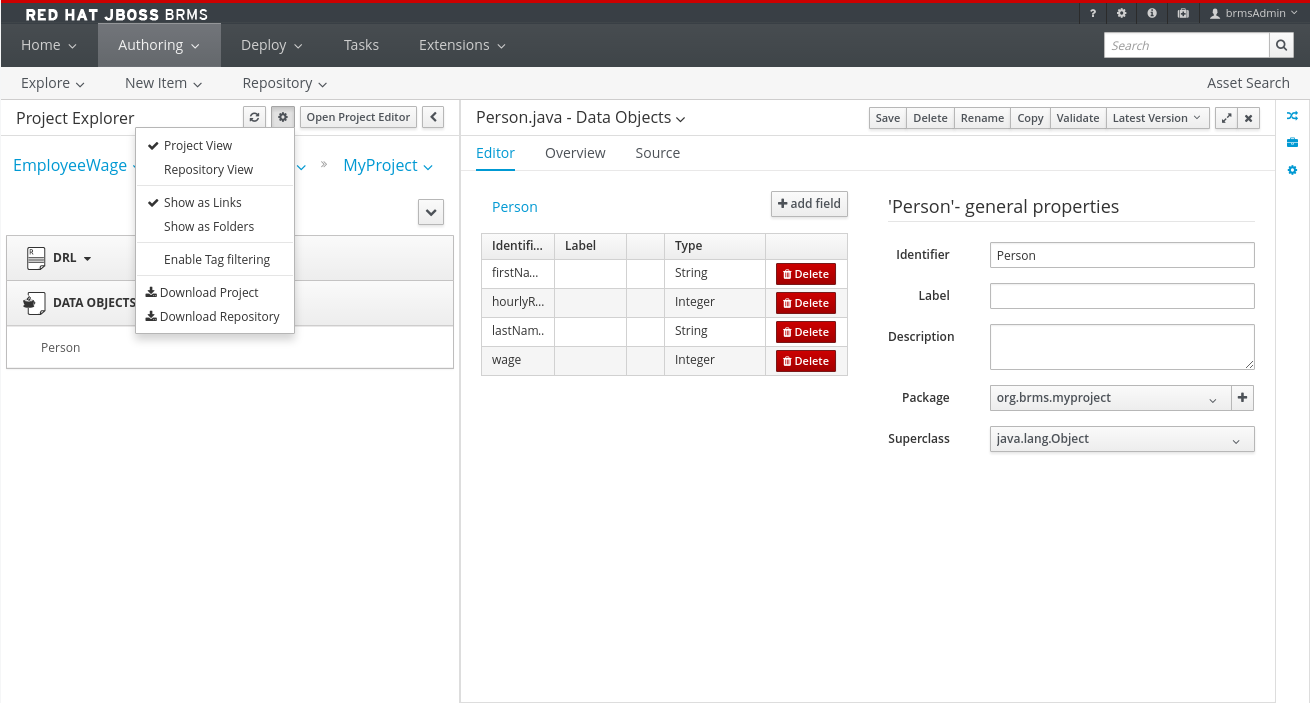Enable Tag filtering
Image resolution: width=1310 pixels, height=703 pixels.
[x=217, y=260]
